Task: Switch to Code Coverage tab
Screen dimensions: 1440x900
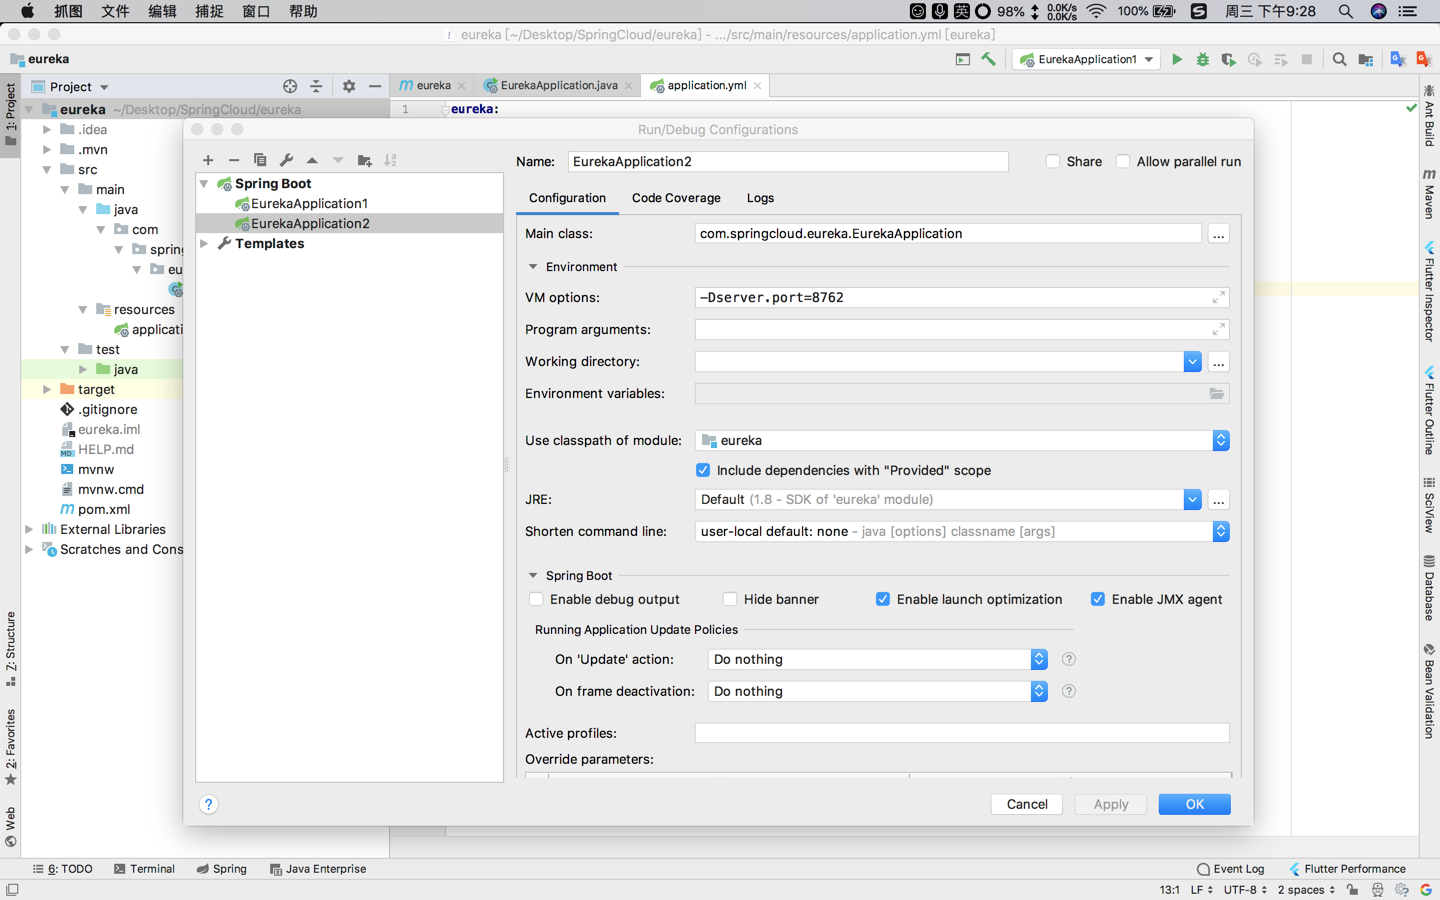Action: tap(676, 198)
